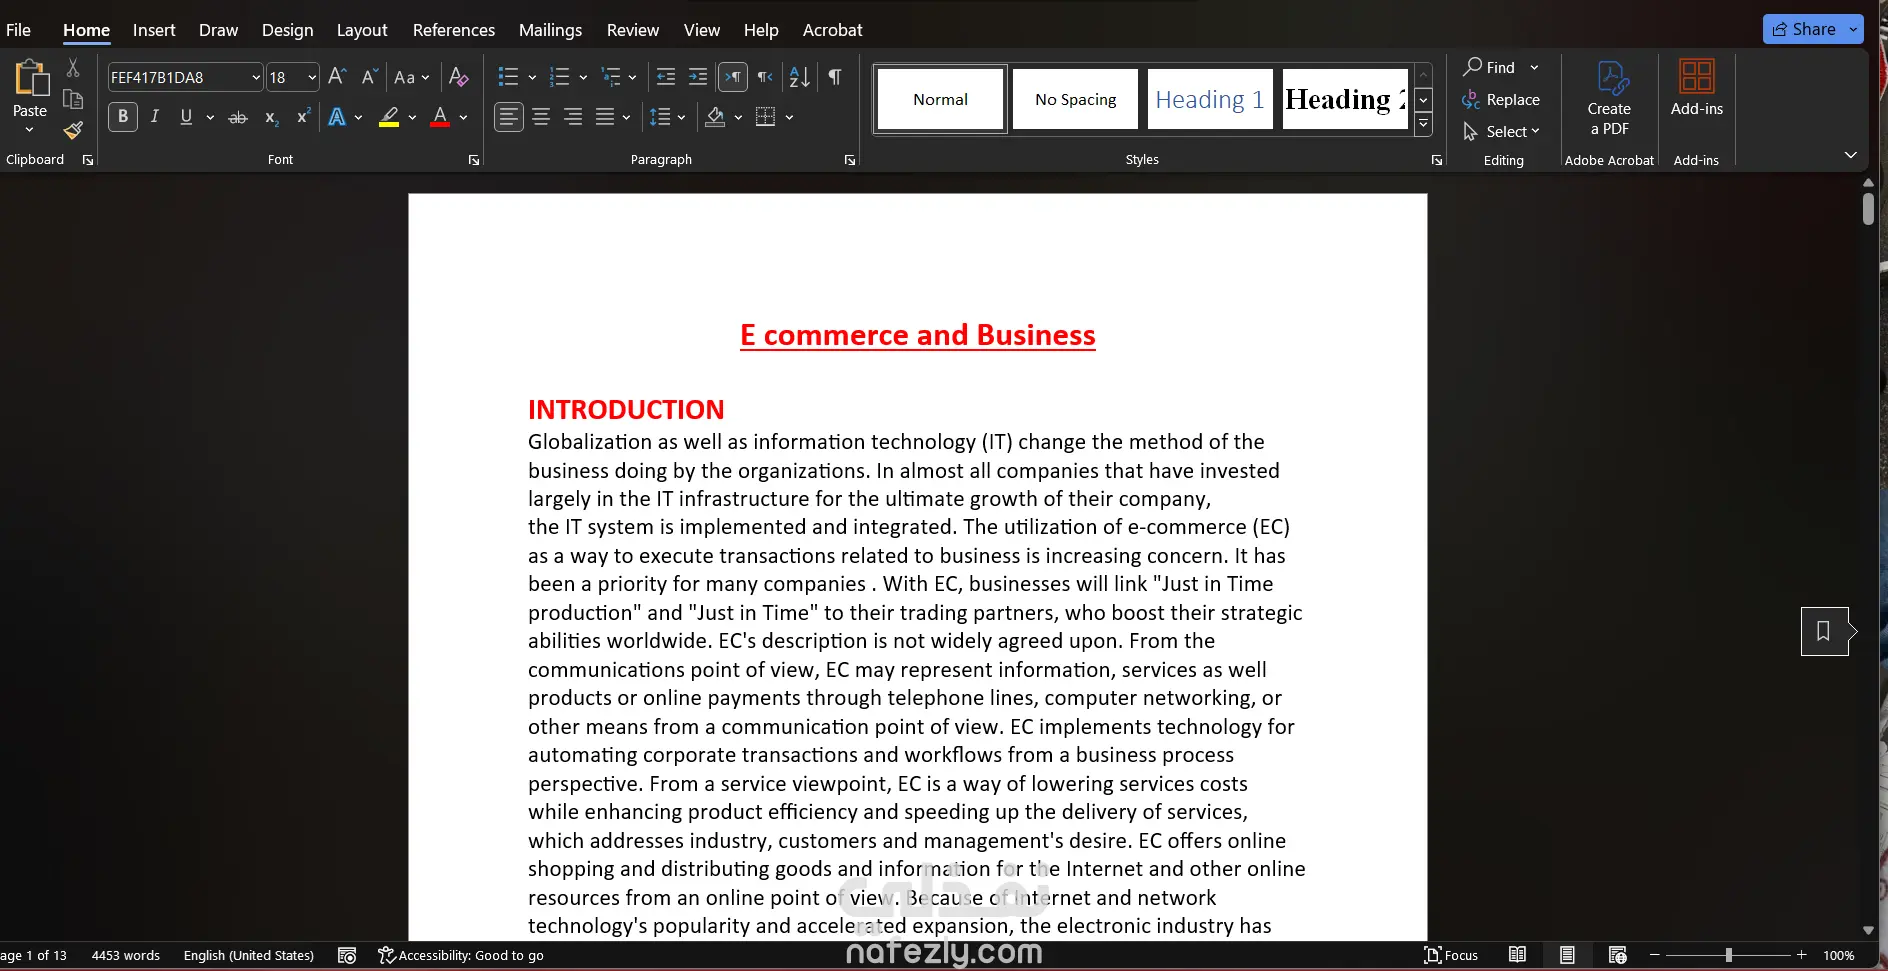1888x971 pixels.
Task: Click the bookmark icon at the right edge
Action: point(1824,631)
